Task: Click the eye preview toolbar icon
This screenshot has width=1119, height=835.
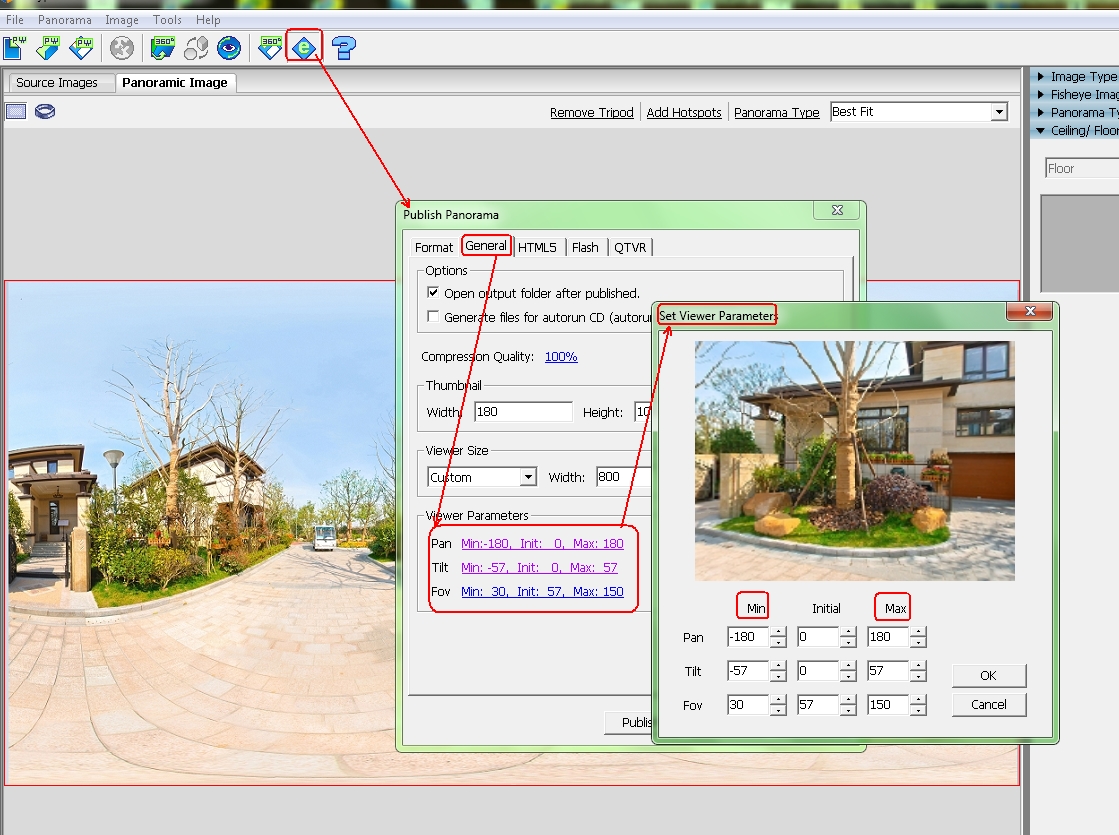Action: tap(230, 47)
